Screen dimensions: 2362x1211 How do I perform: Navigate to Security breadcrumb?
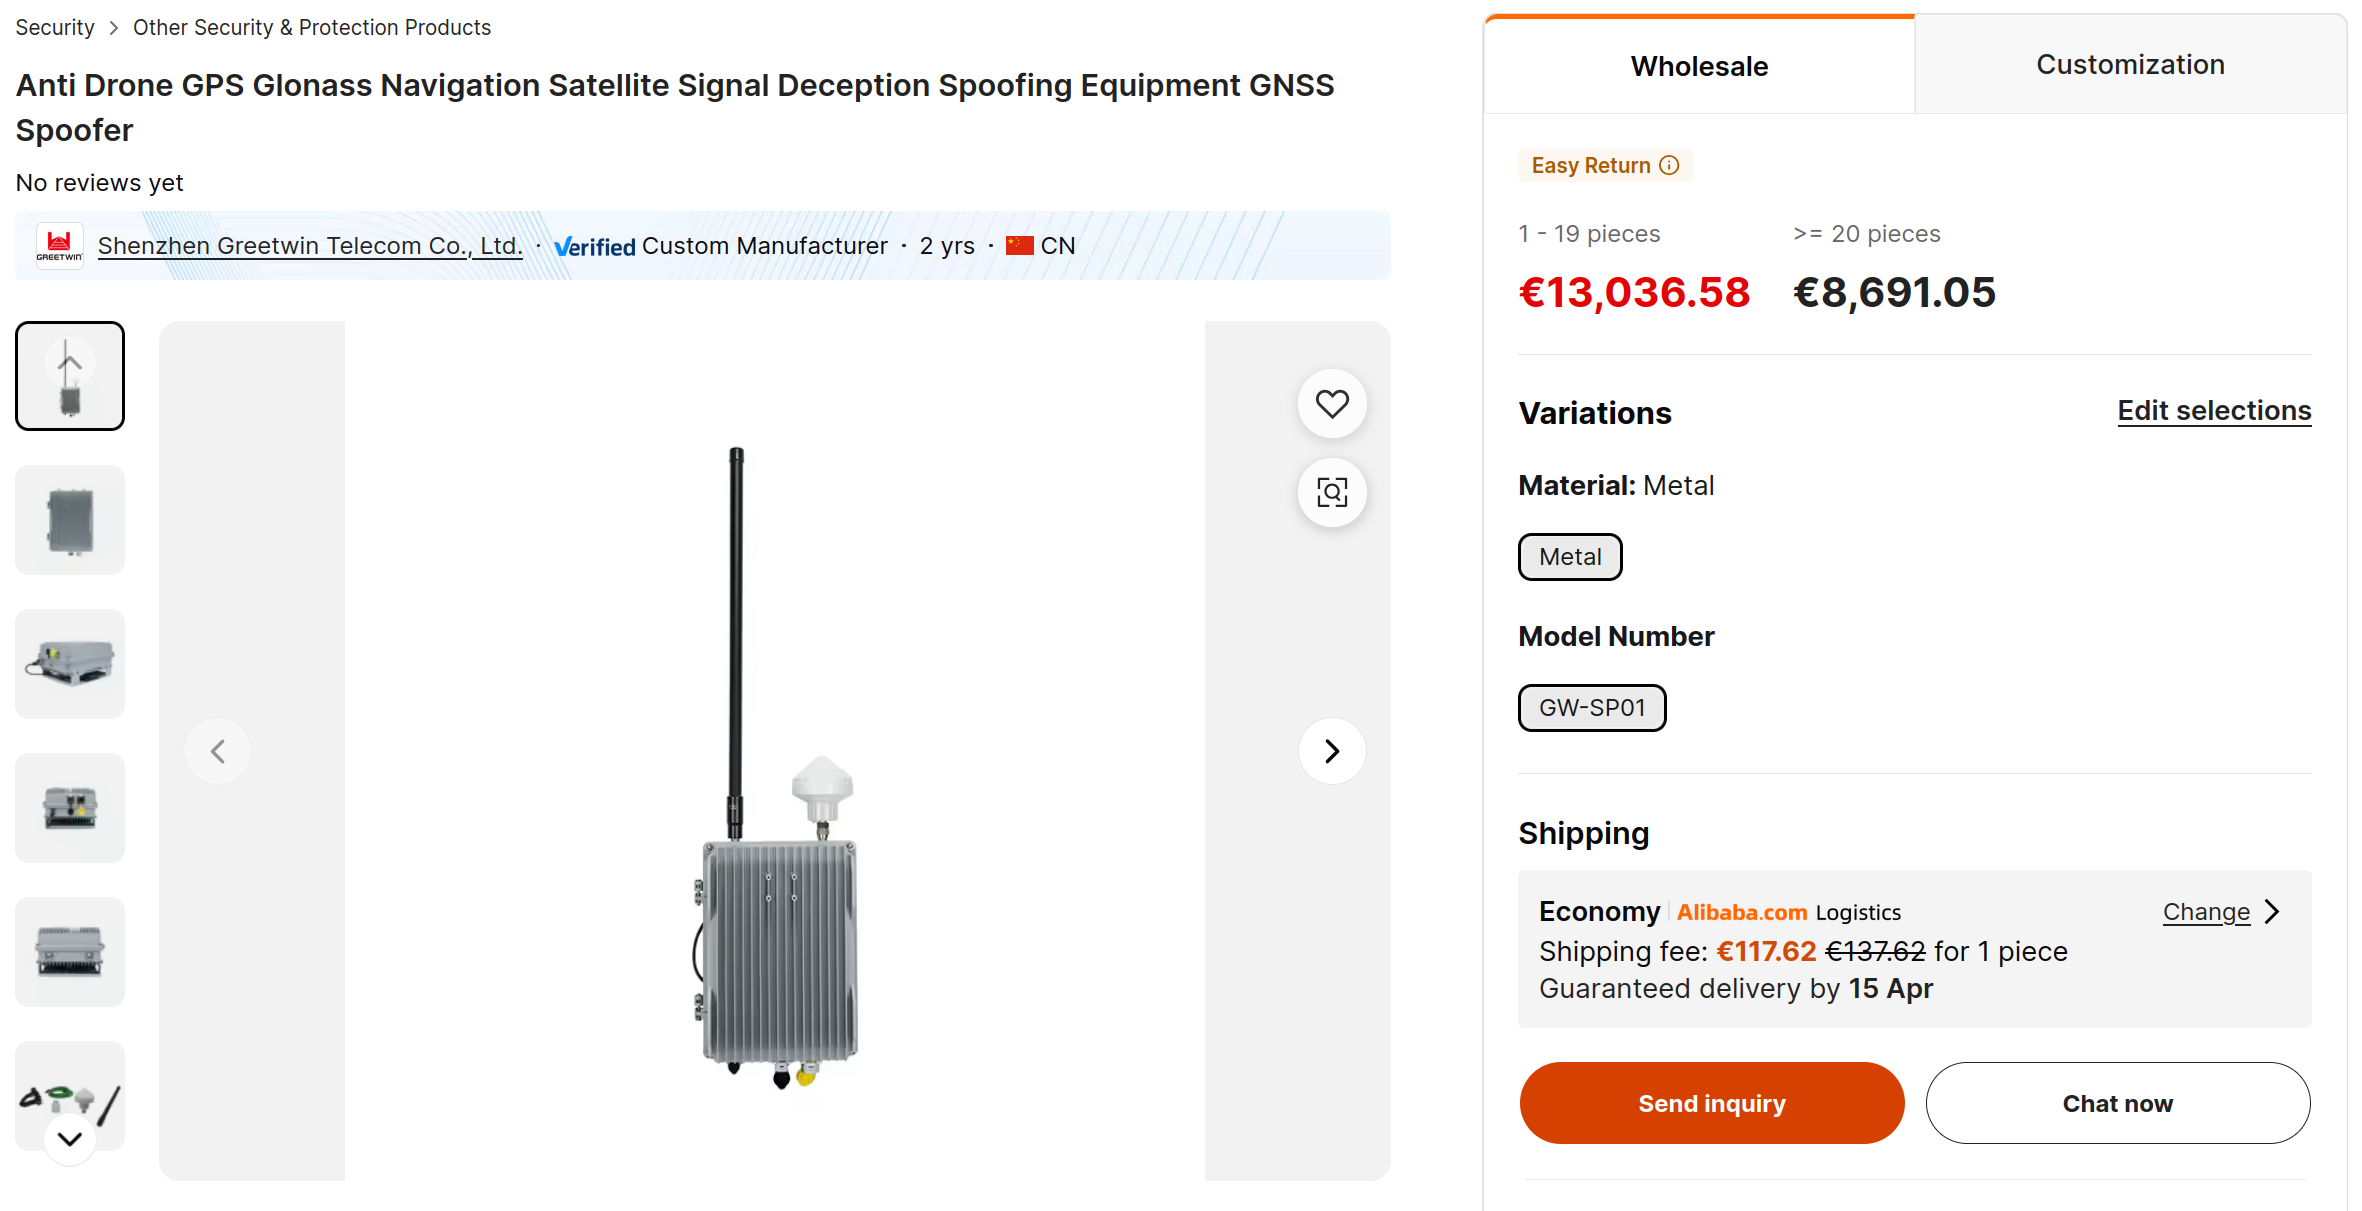tap(55, 27)
